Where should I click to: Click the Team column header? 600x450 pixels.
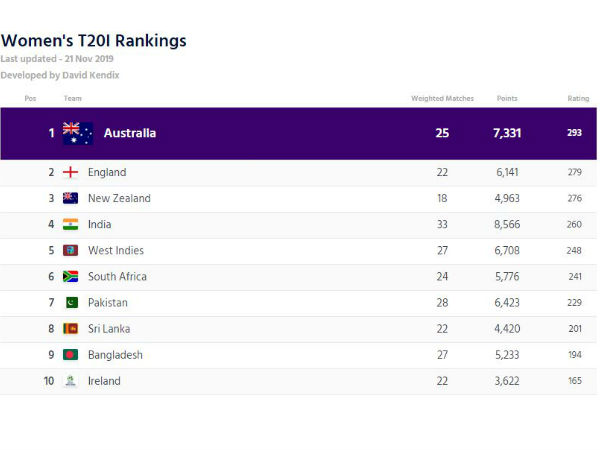click(73, 98)
